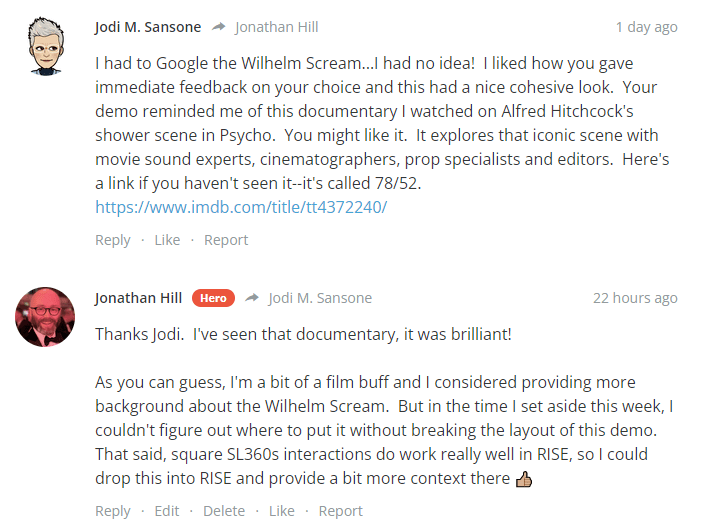The height and width of the screenshot is (528, 703).
Task: Report Jodi's comment
Action: pyautogui.click(x=226, y=240)
